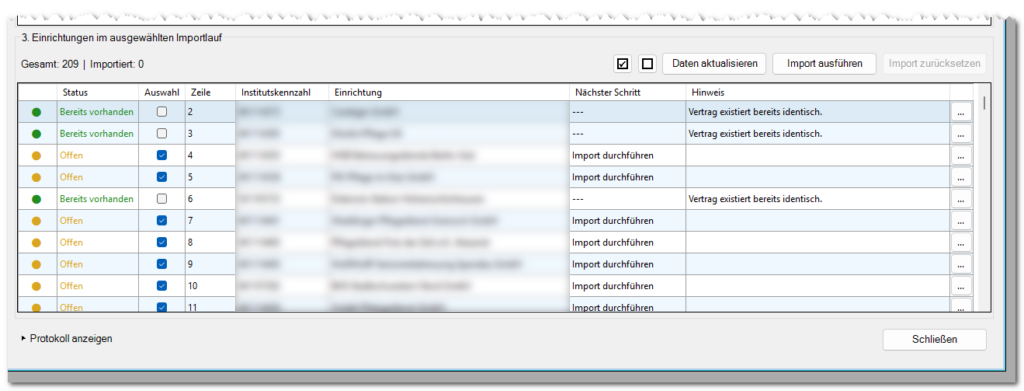The image size is (1024, 391).
Task: Click 'Vertrag existiert bereits identisch.' in row 2
Action: pos(755,112)
